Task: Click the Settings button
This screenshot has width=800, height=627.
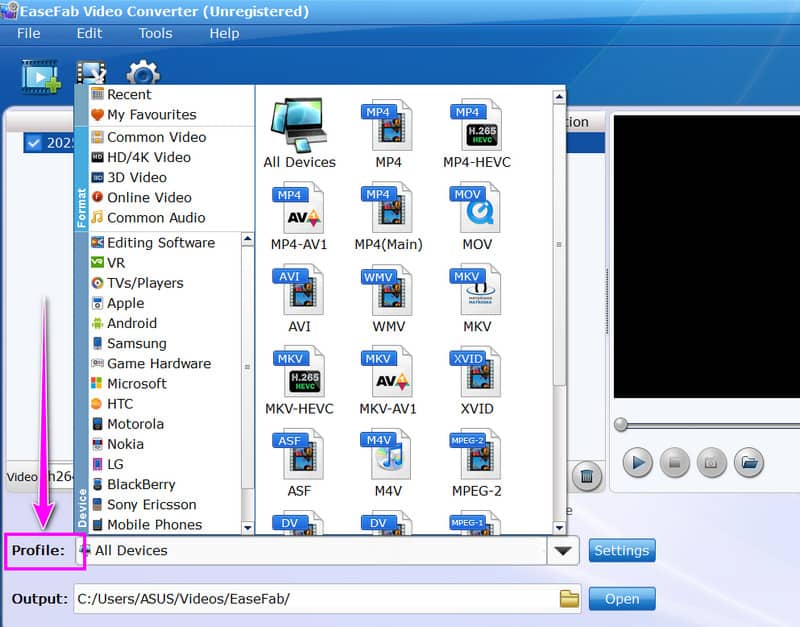Action: (621, 550)
